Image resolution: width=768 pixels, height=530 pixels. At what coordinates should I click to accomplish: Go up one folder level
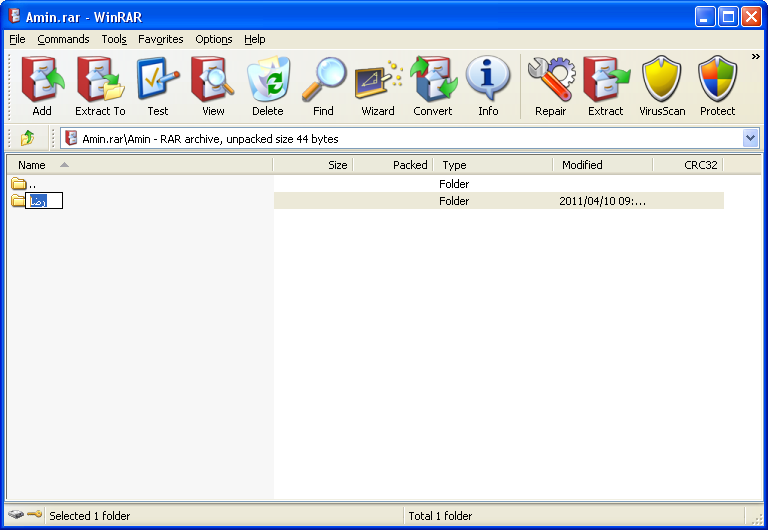click(27, 138)
